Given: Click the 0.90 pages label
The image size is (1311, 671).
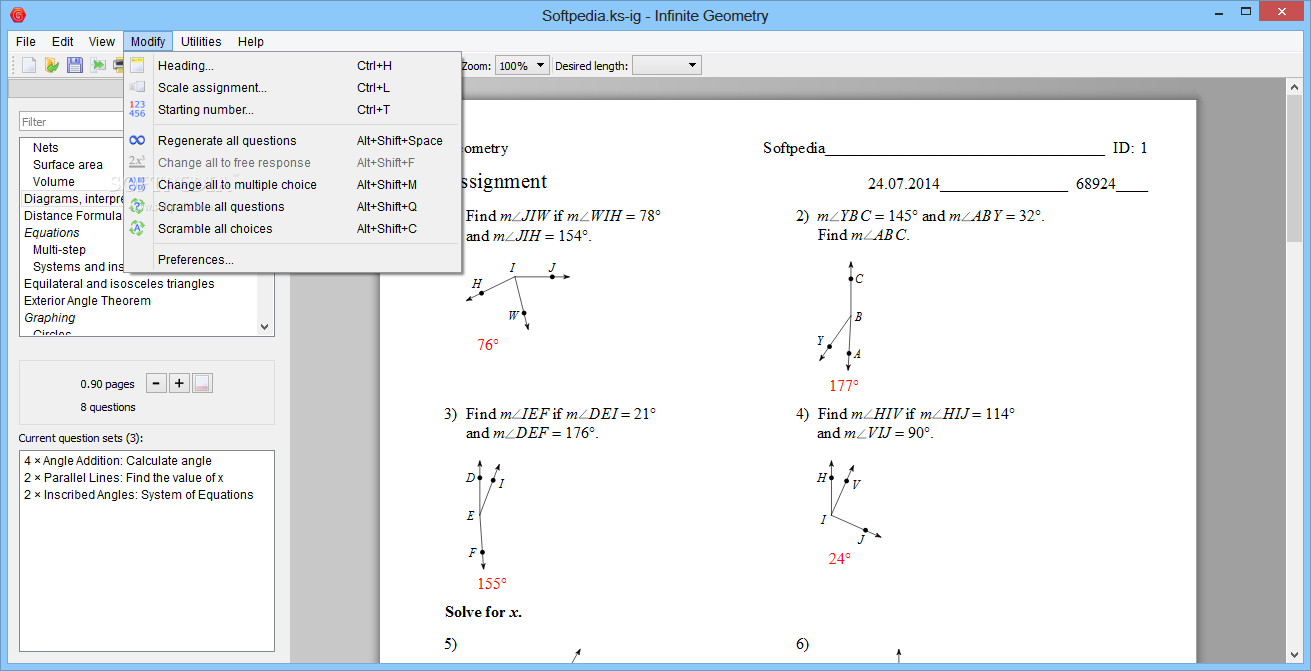Looking at the screenshot, I should [107, 384].
